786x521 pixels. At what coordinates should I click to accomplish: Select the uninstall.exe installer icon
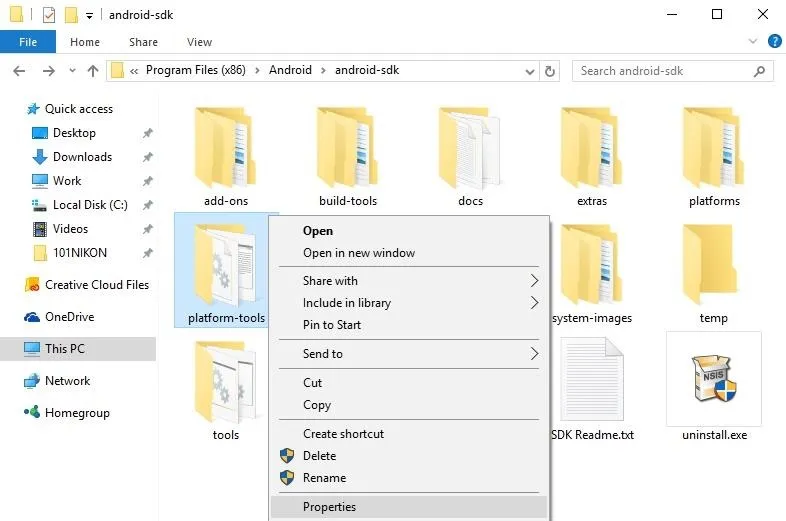coord(714,380)
